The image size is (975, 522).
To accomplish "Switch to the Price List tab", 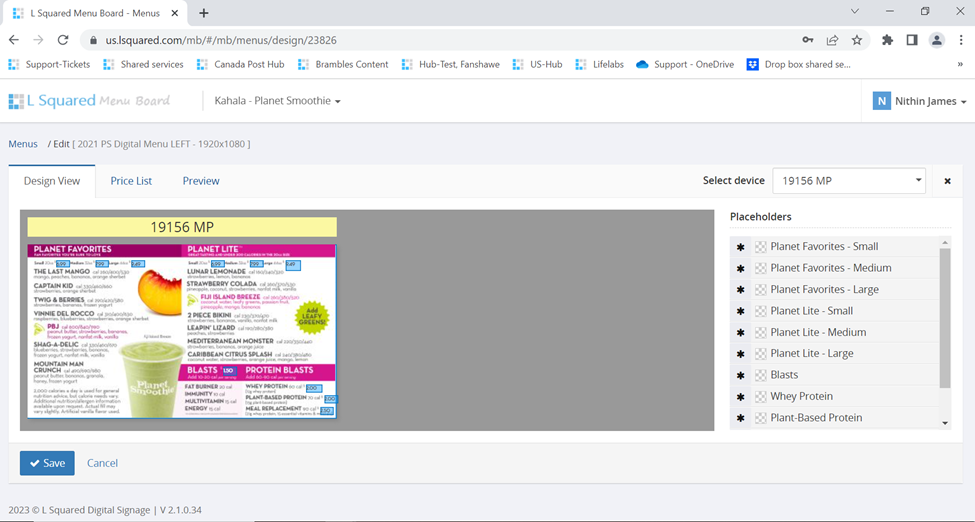I will (x=131, y=181).
